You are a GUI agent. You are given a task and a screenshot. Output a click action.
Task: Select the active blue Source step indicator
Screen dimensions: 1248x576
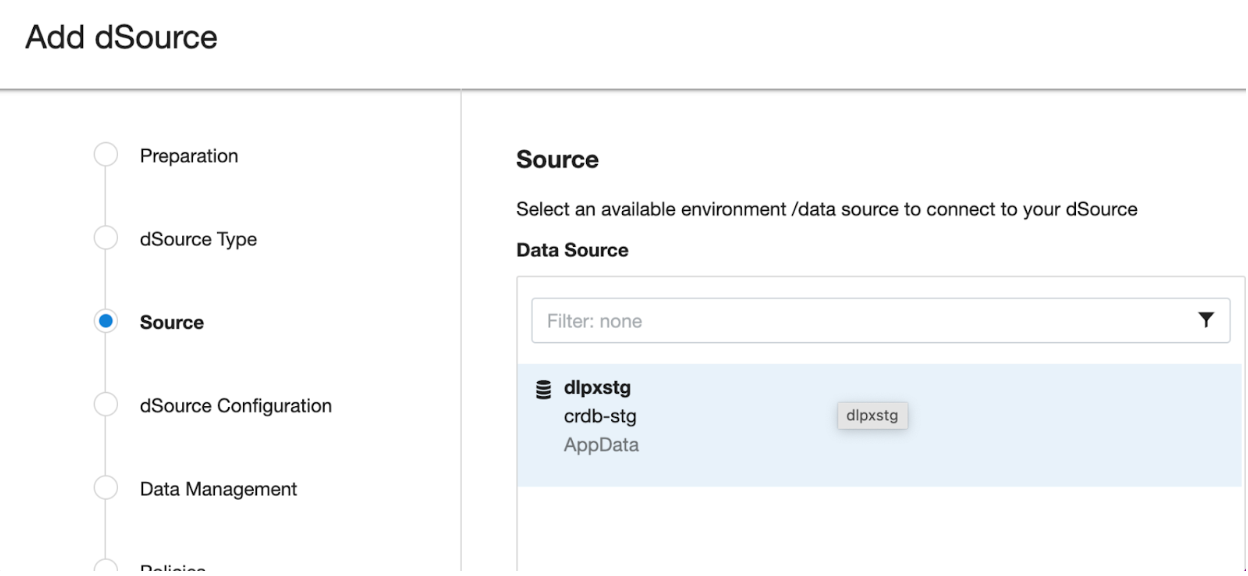pyautogui.click(x=105, y=322)
